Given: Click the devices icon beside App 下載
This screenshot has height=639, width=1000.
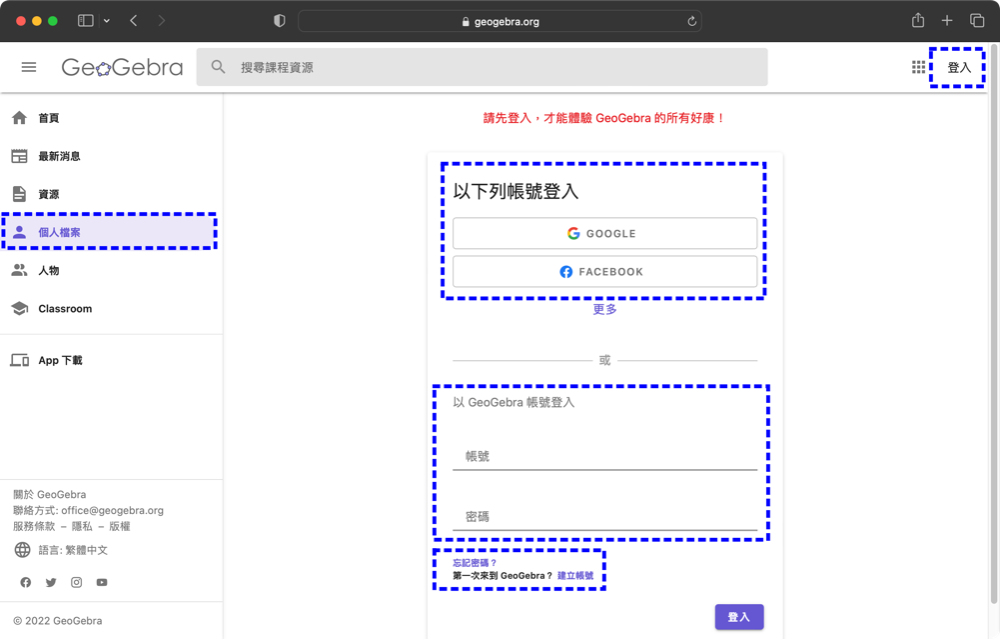Looking at the screenshot, I should 20,360.
